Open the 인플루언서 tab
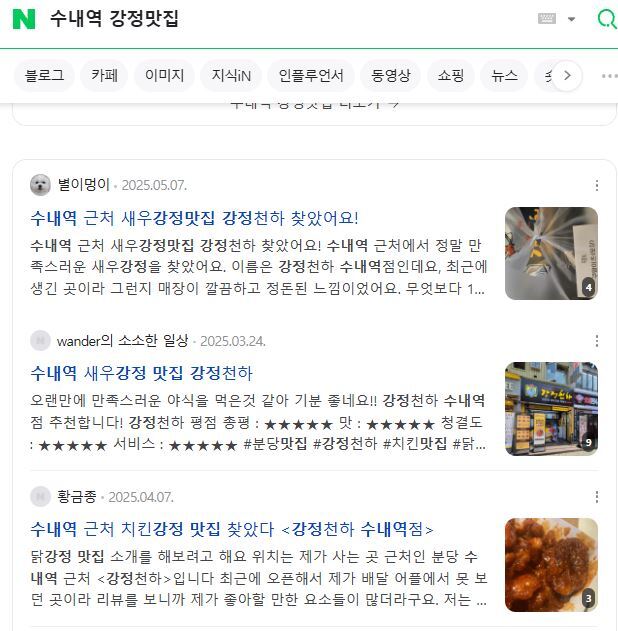618x631 pixels. click(311, 75)
